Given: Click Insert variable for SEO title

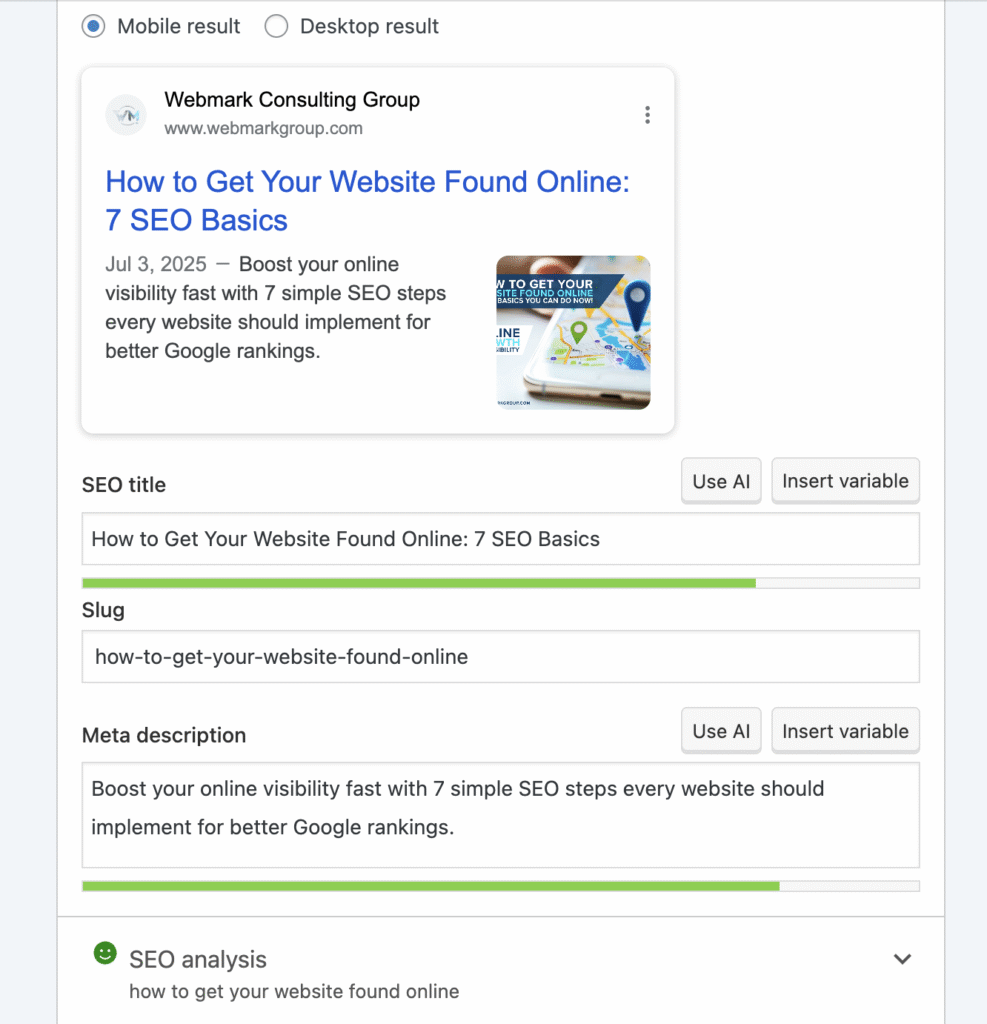Looking at the screenshot, I should (x=845, y=481).
